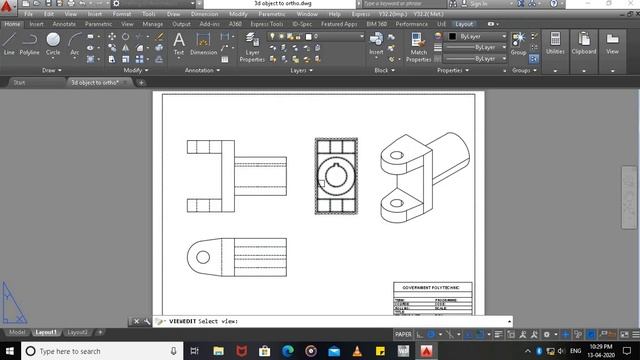The width and height of the screenshot is (640, 360).
Task: Toggle the highlighted group selection button
Action: click(534, 59)
